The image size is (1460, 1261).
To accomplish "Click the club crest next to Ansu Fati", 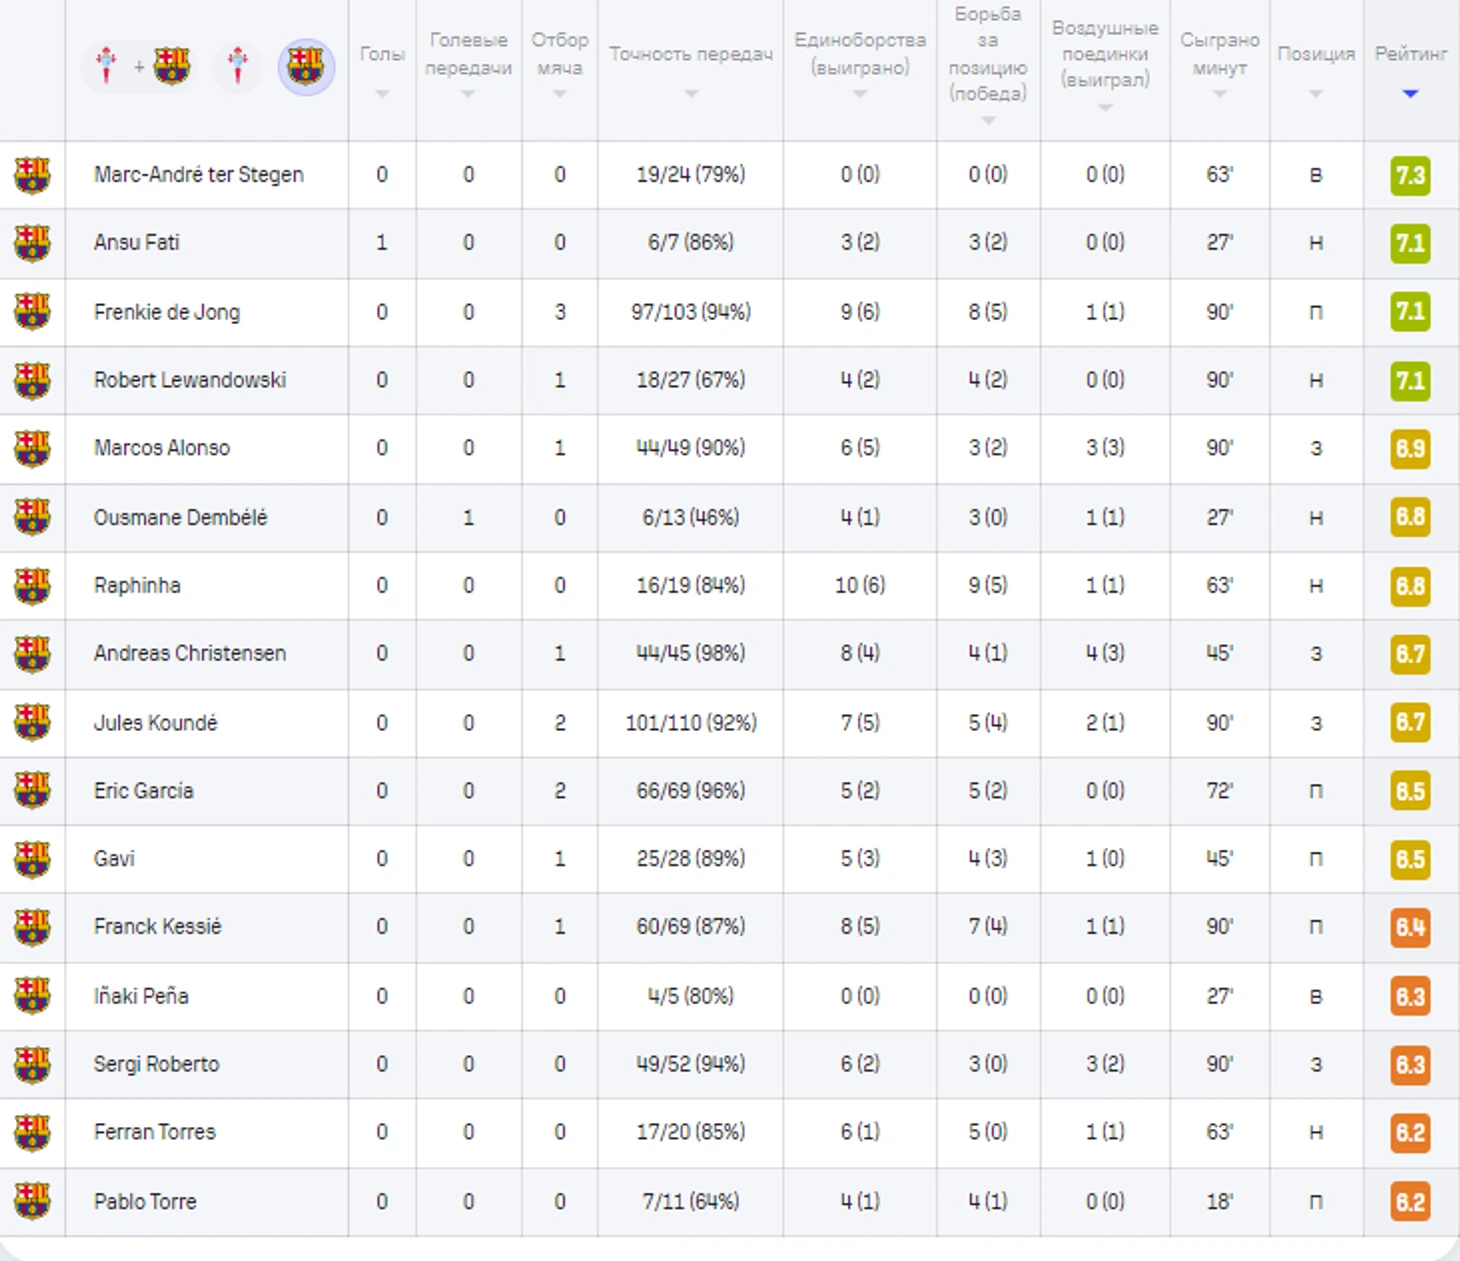I will click(32, 243).
